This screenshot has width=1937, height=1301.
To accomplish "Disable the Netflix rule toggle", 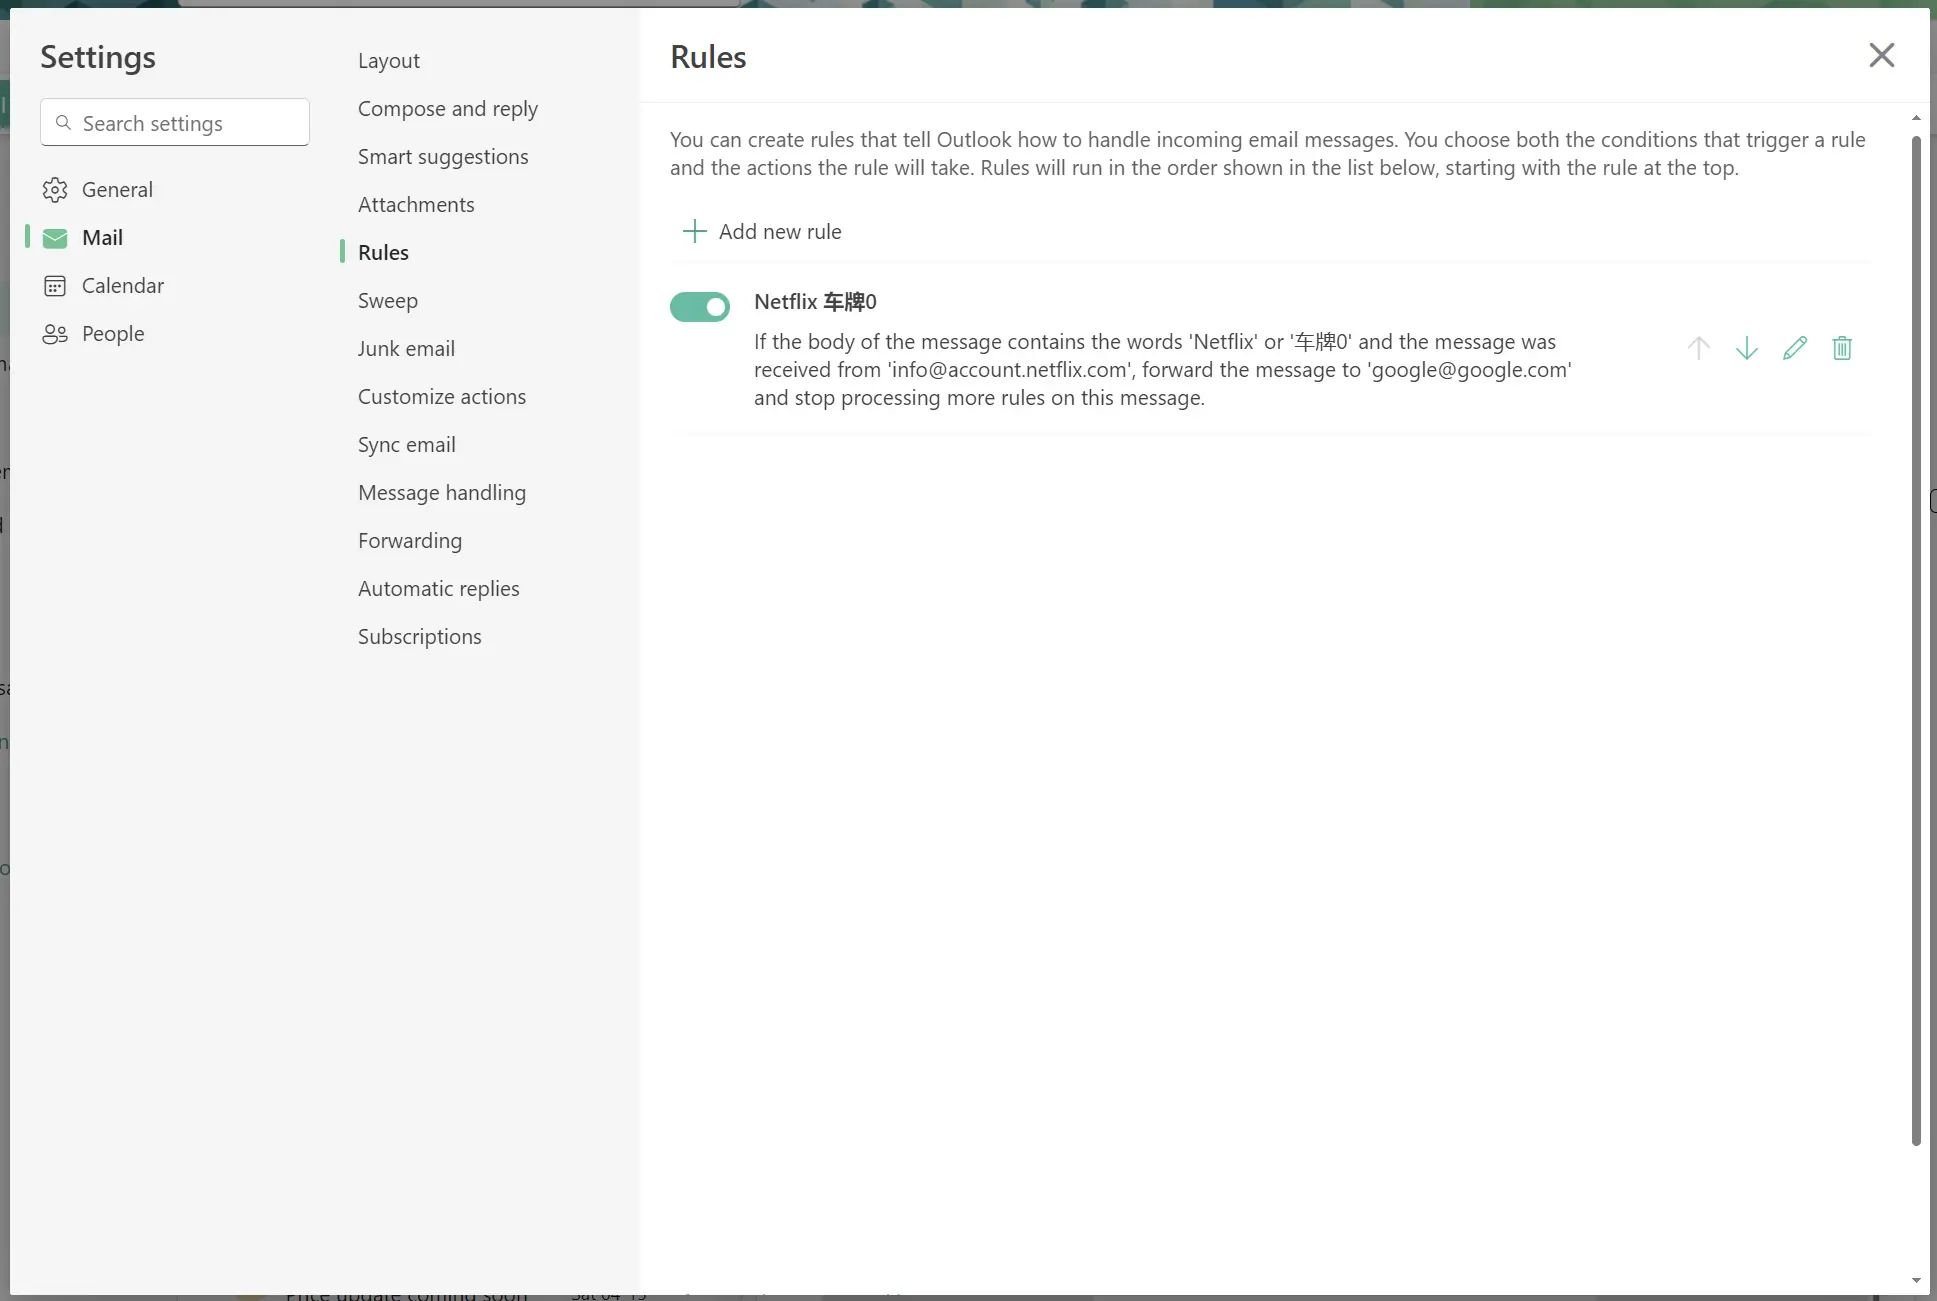I will point(700,307).
